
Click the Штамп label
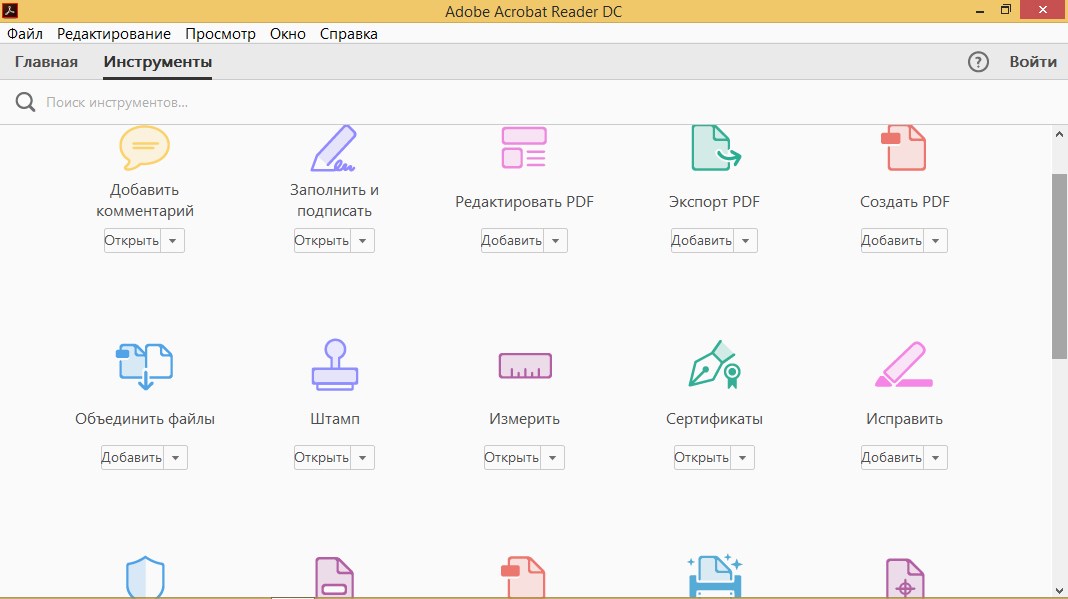click(x=334, y=419)
